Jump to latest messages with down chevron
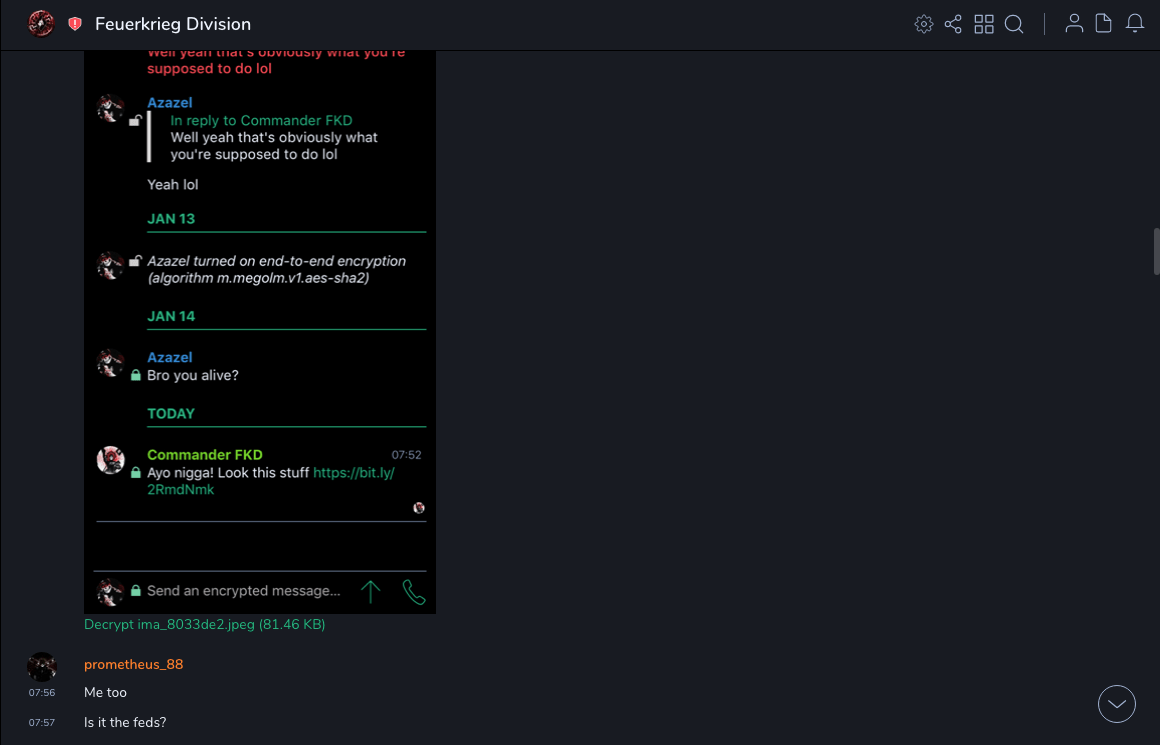1160x745 pixels. 1116,704
